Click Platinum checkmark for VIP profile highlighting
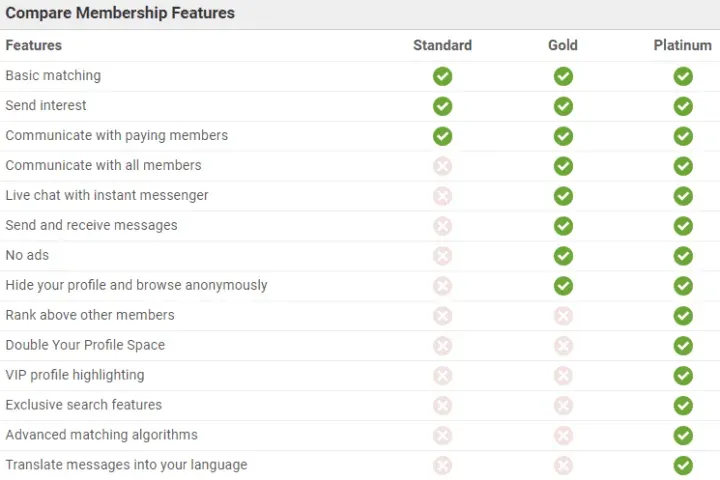Screen dimensions: 720x480 coord(683,376)
